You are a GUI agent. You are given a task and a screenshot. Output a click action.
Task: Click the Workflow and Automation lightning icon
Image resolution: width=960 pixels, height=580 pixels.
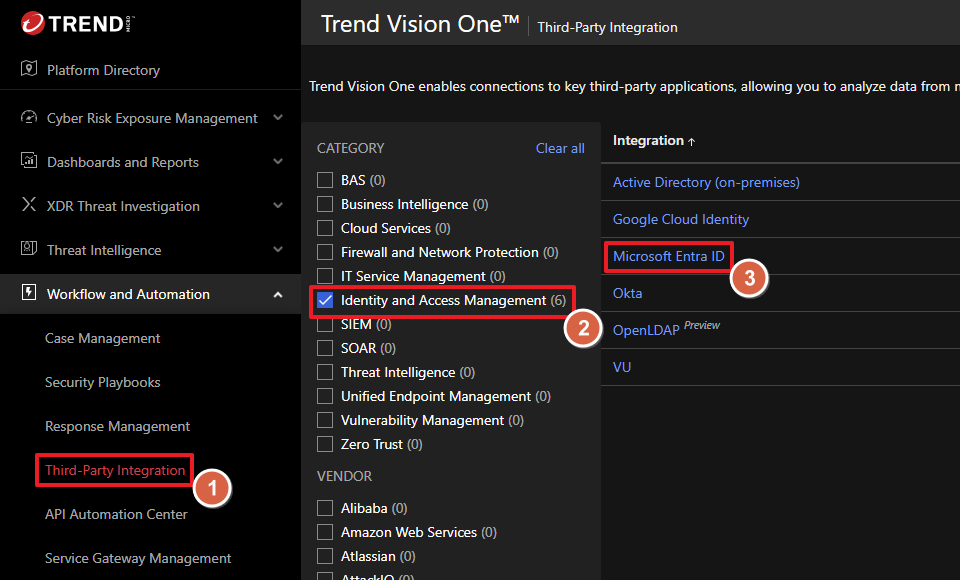tap(28, 294)
